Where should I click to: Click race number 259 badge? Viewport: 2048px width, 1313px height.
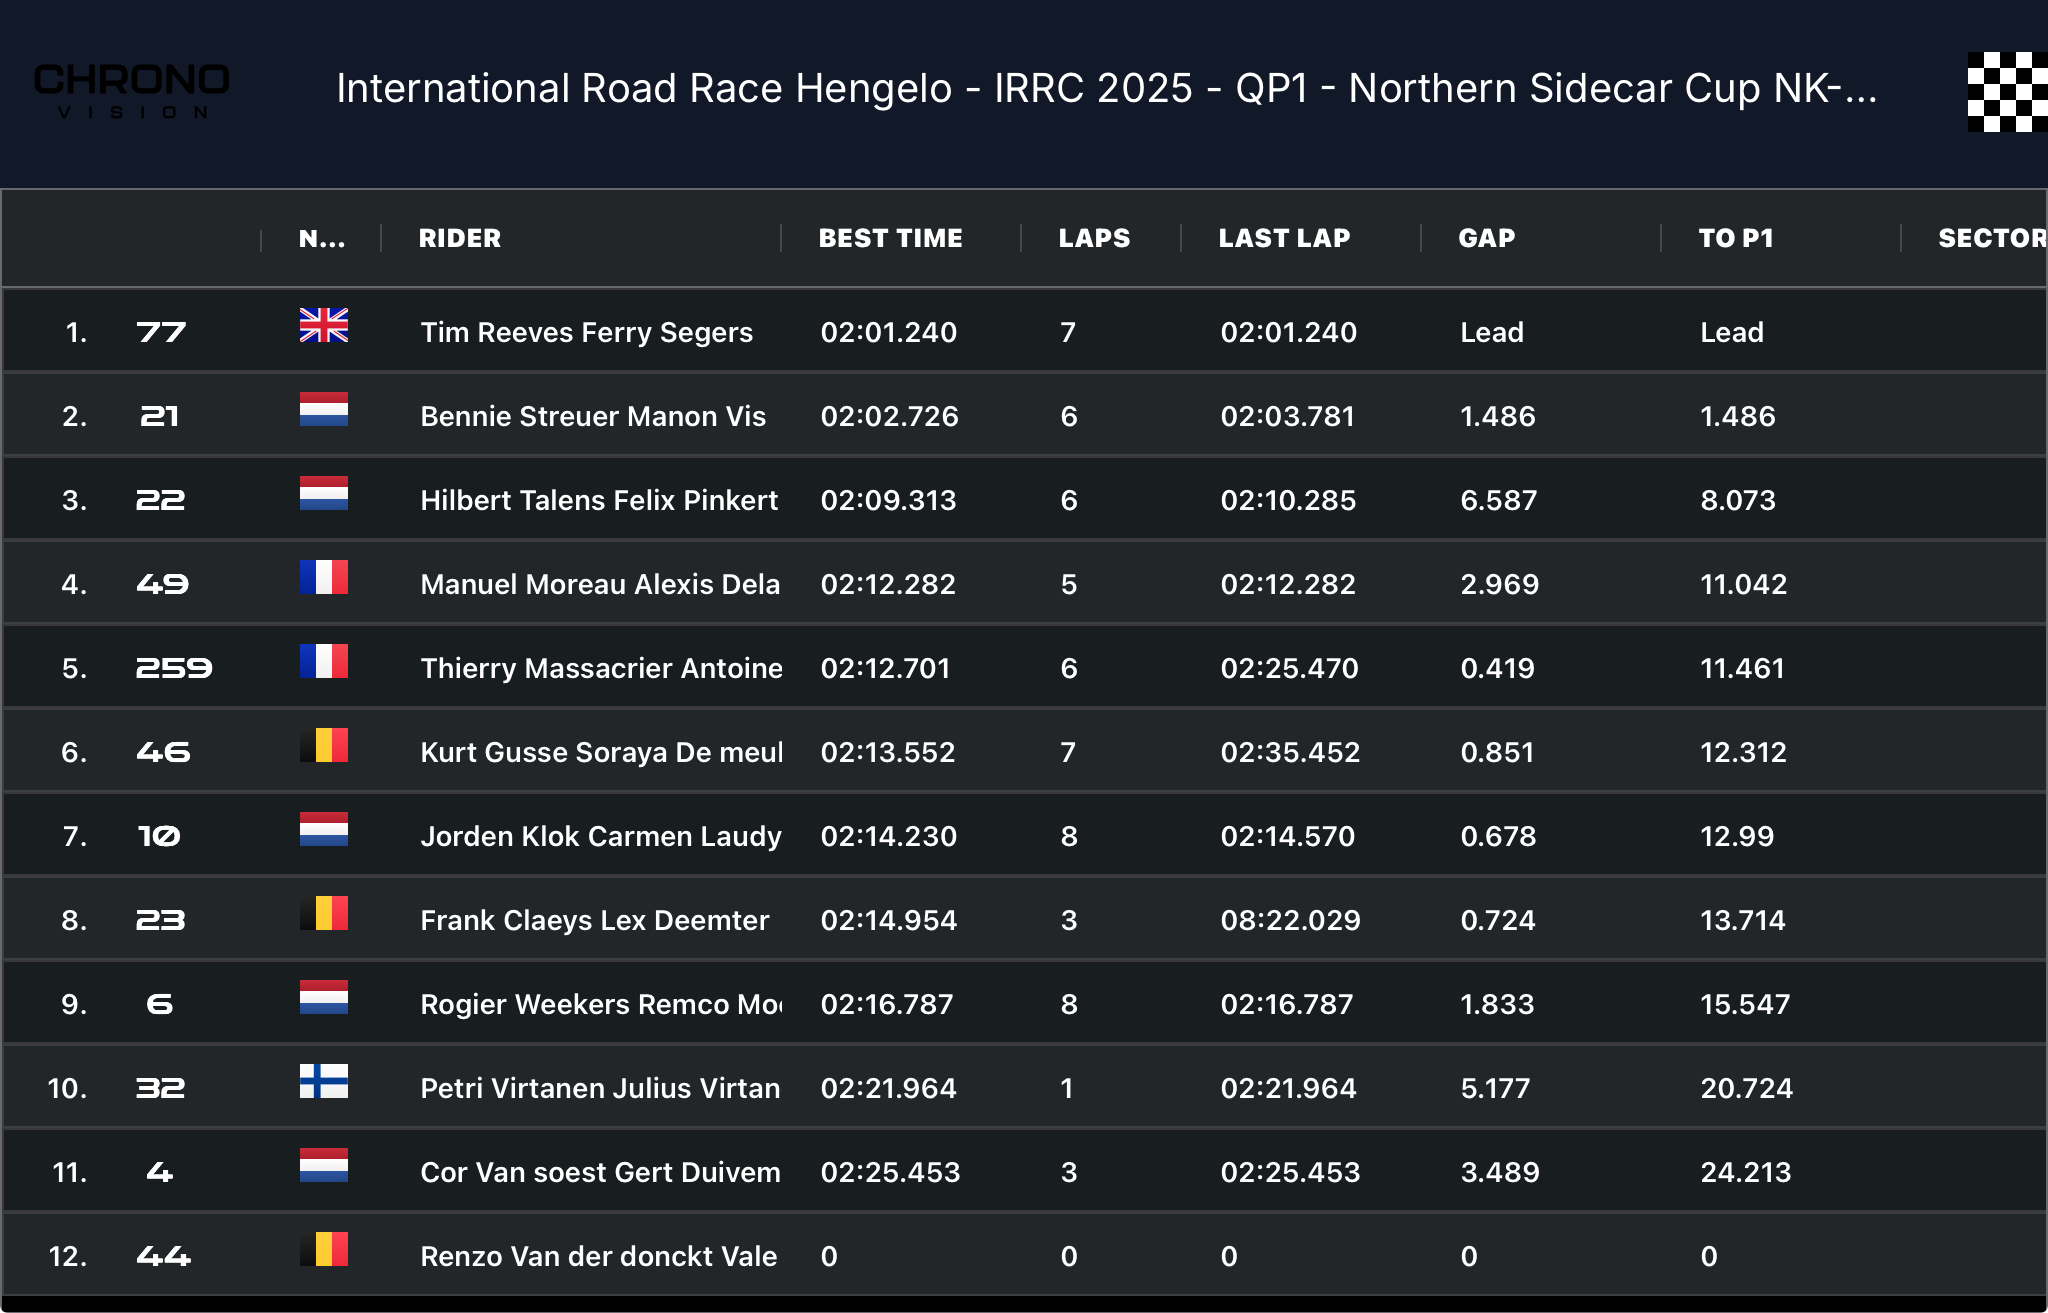pos(174,668)
